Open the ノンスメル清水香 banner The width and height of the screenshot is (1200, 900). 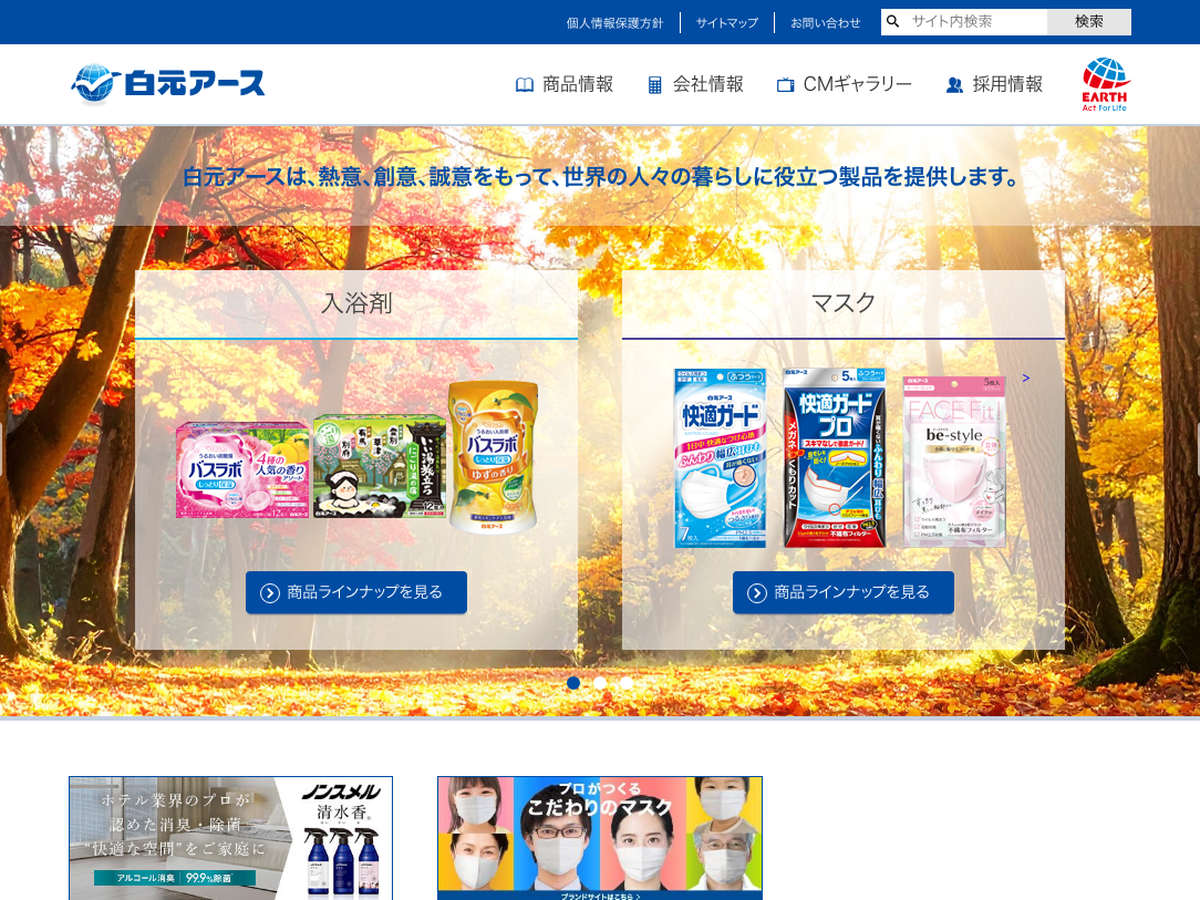click(x=231, y=838)
